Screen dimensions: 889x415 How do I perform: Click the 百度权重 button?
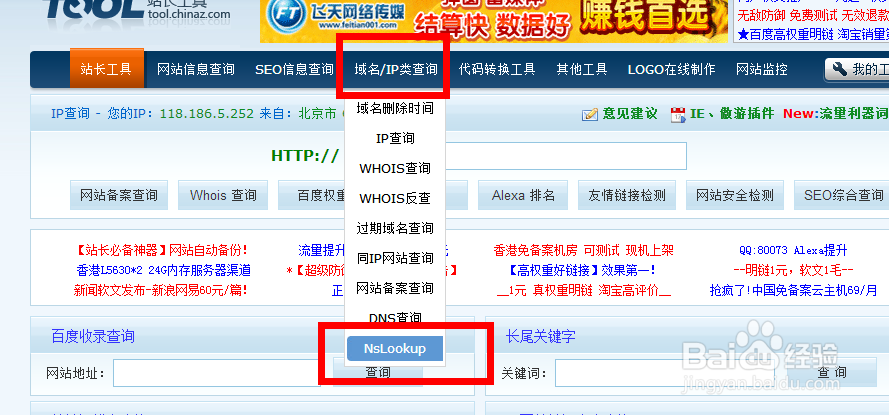[312, 196]
